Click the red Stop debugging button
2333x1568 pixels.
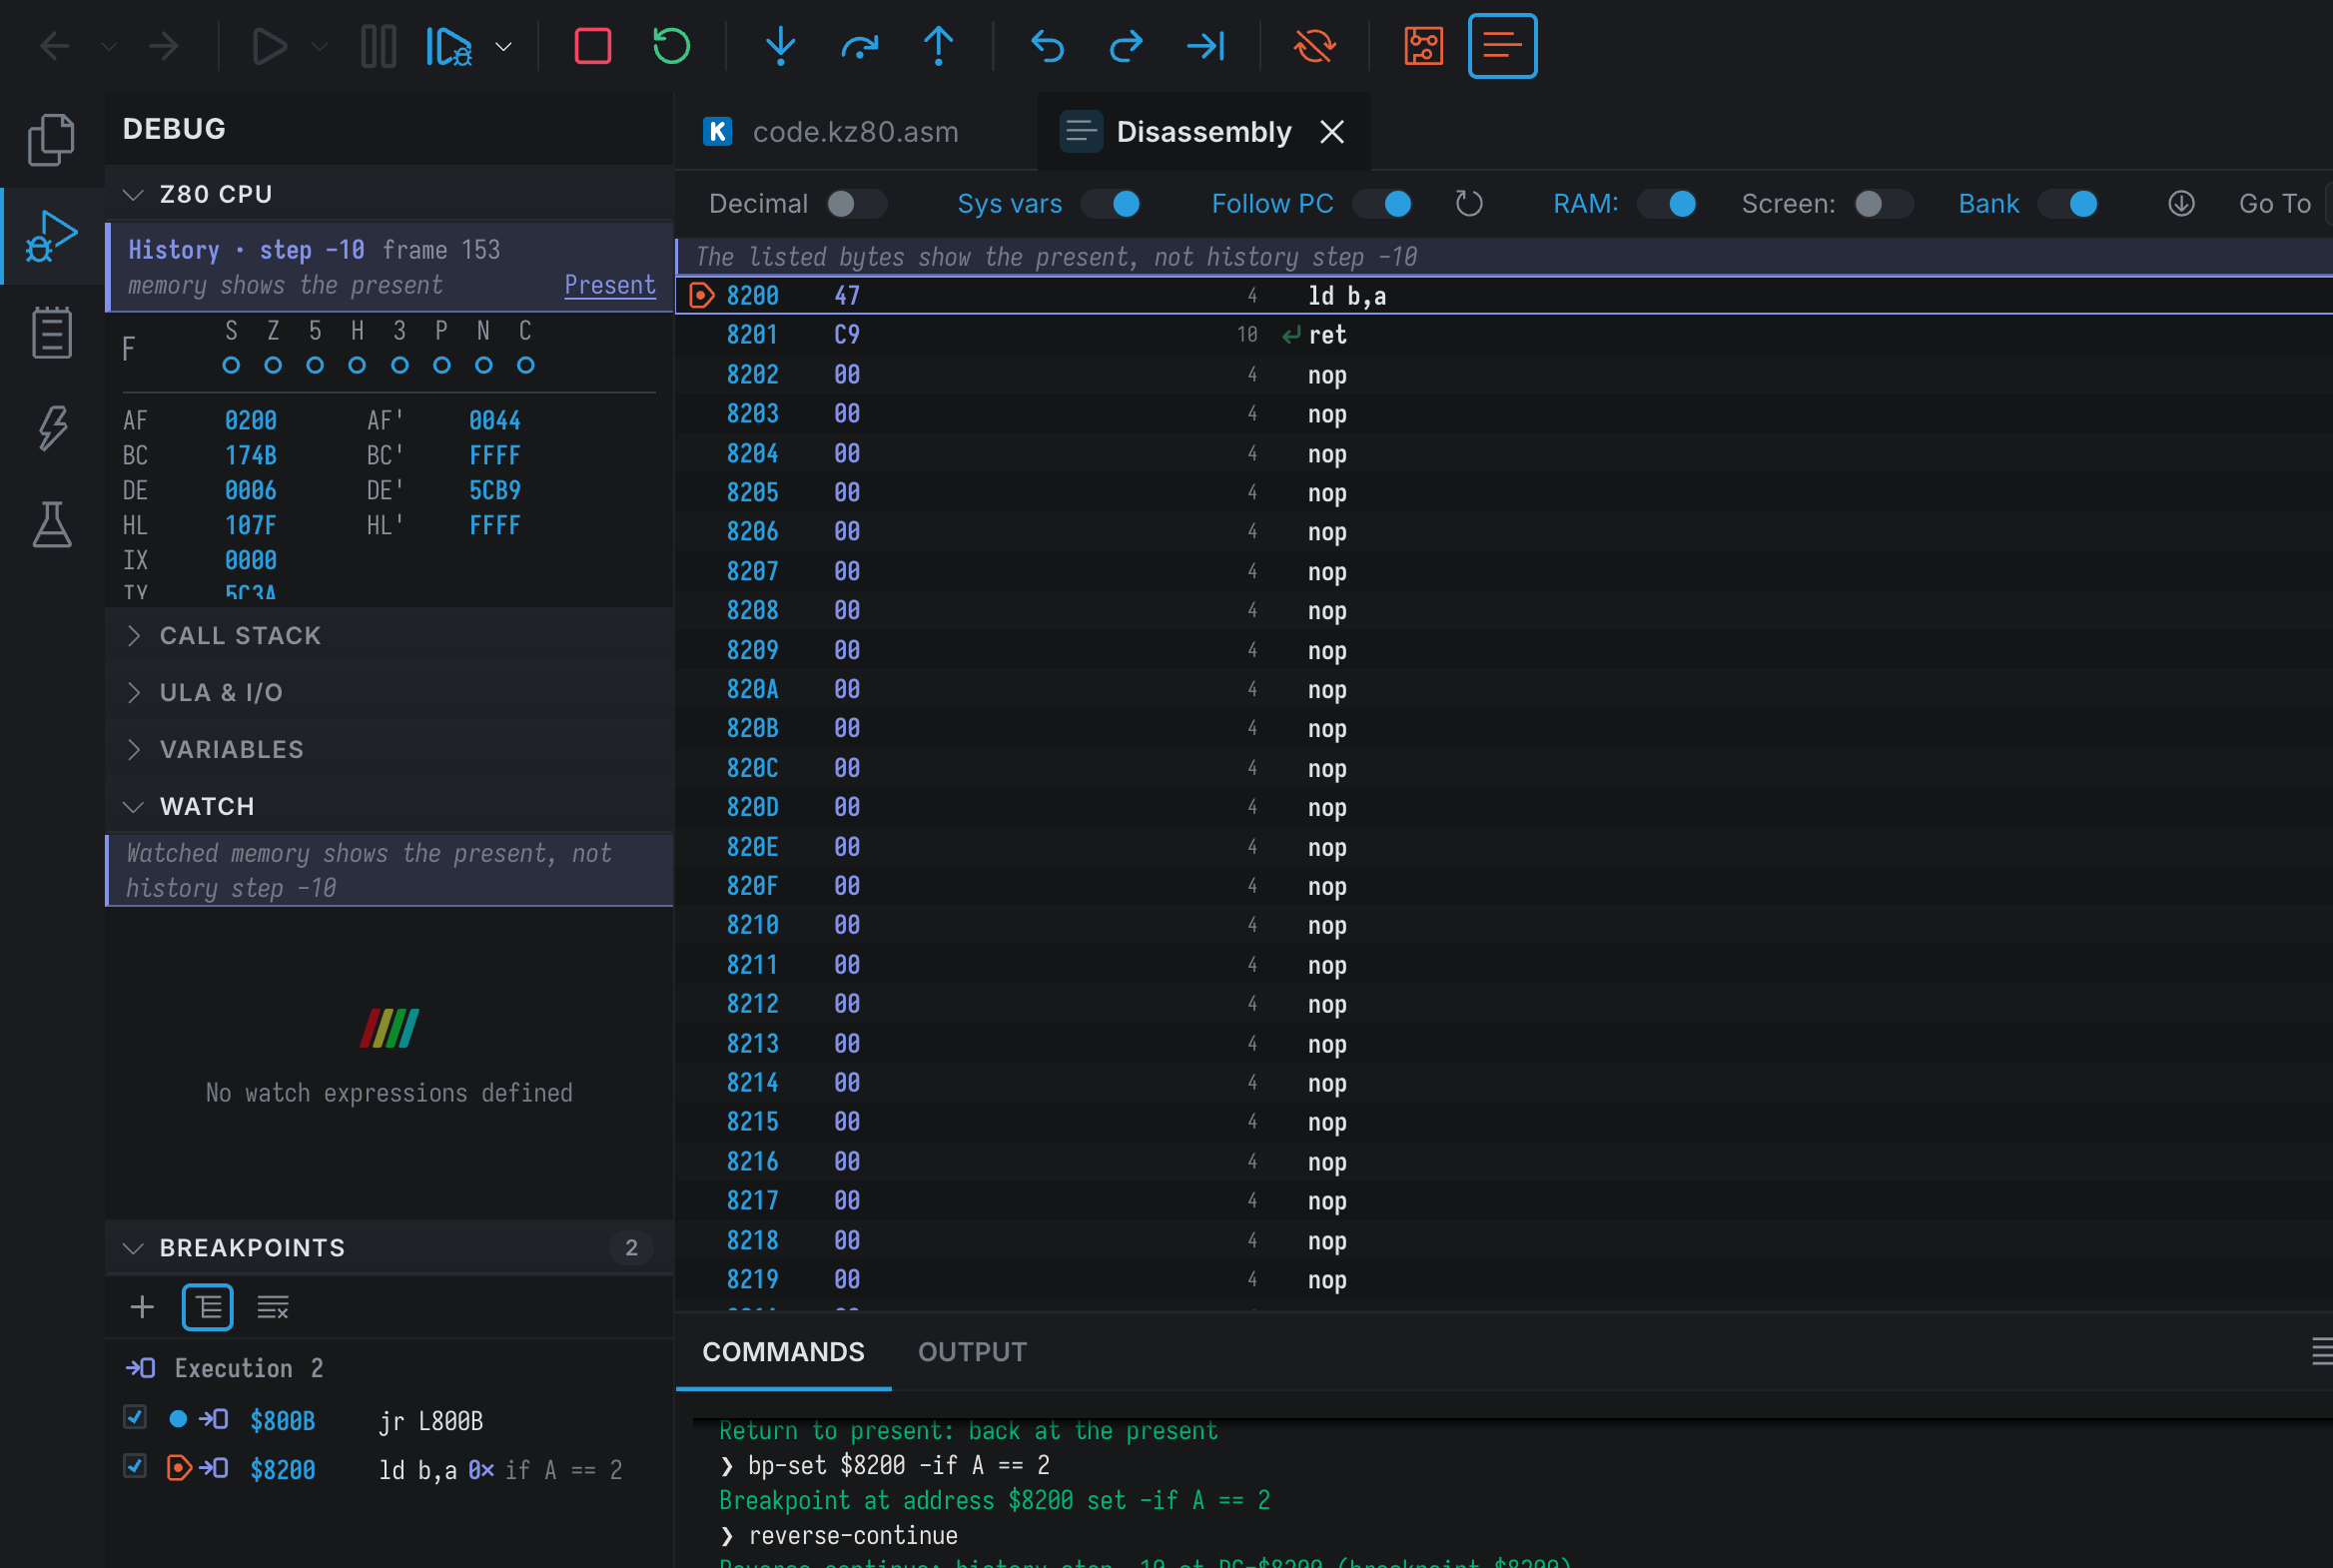(x=593, y=46)
